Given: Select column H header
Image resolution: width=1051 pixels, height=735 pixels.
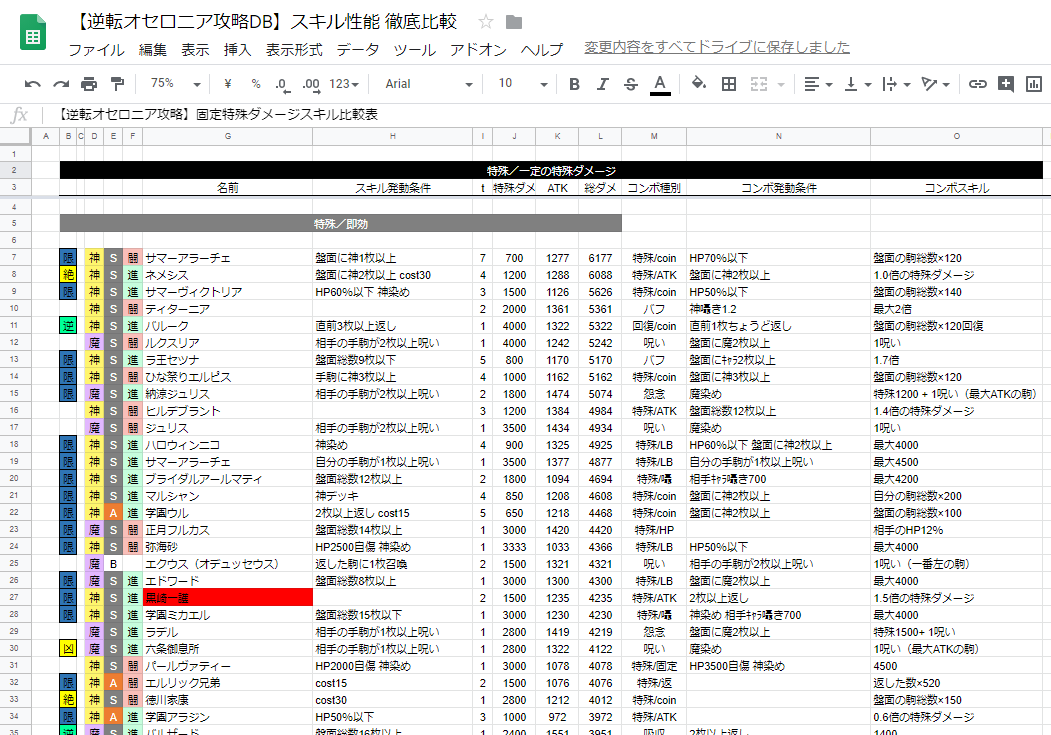Looking at the screenshot, I should point(392,136).
